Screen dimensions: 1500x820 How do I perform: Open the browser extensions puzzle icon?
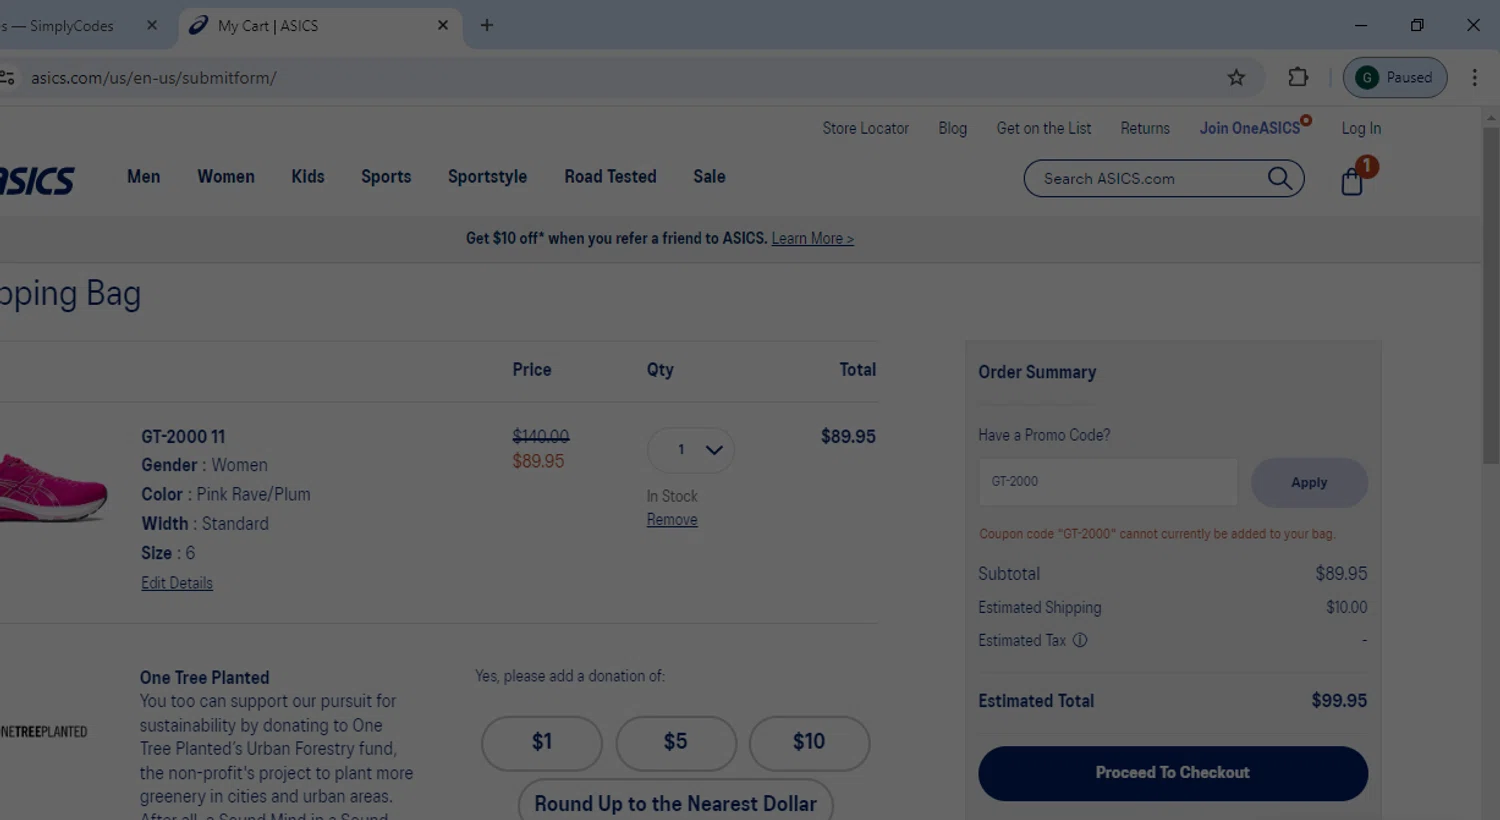1298,77
